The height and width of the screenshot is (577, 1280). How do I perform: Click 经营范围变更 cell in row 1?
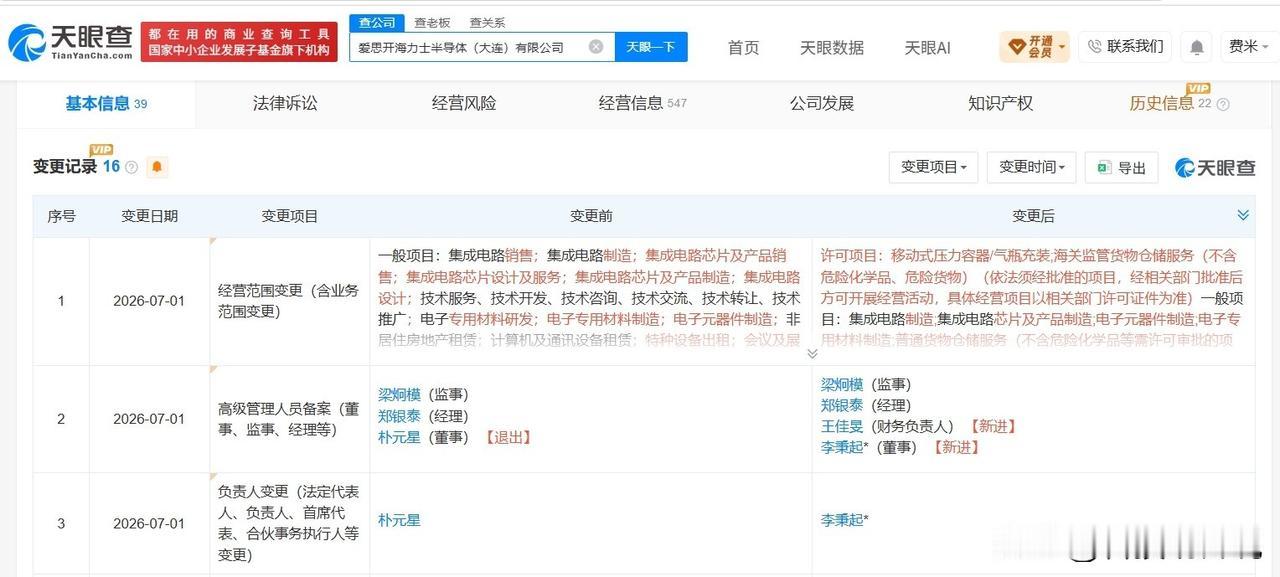pyautogui.click(x=288, y=300)
